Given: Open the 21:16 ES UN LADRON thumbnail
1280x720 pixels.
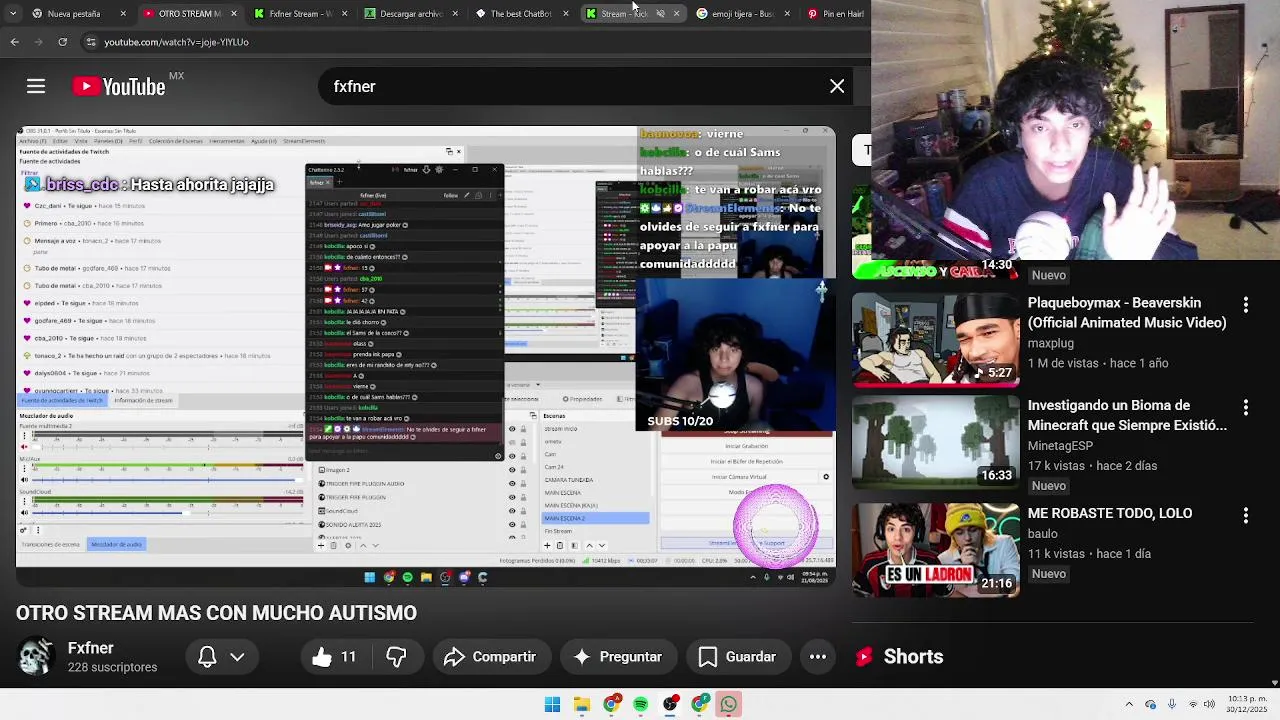Looking at the screenshot, I should (936, 550).
